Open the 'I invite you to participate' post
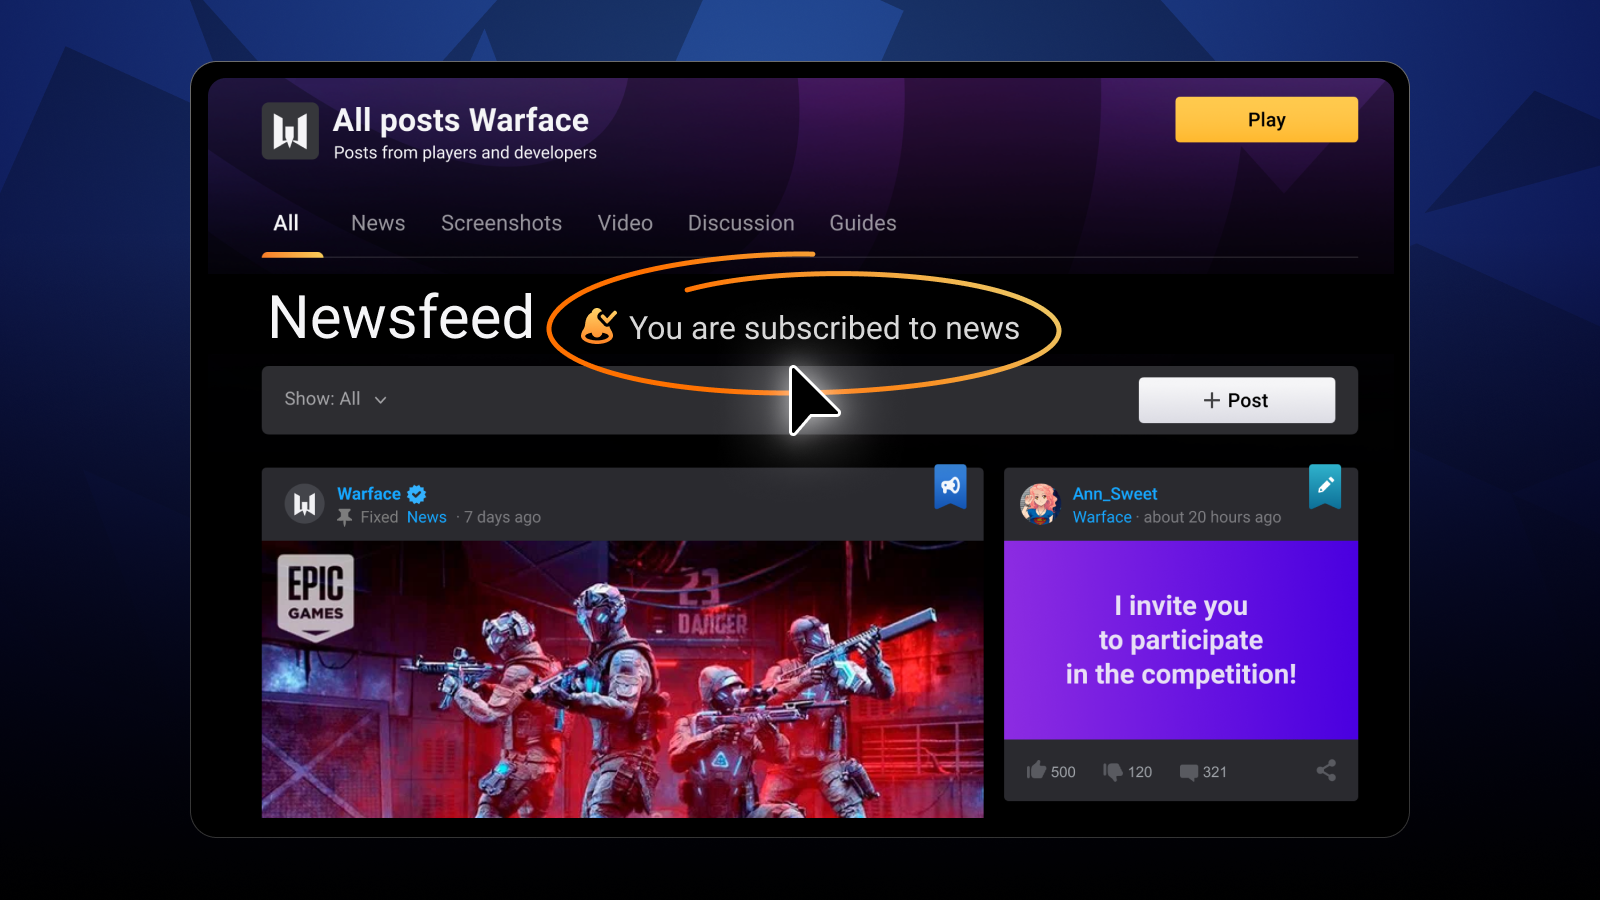 pos(1181,640)
